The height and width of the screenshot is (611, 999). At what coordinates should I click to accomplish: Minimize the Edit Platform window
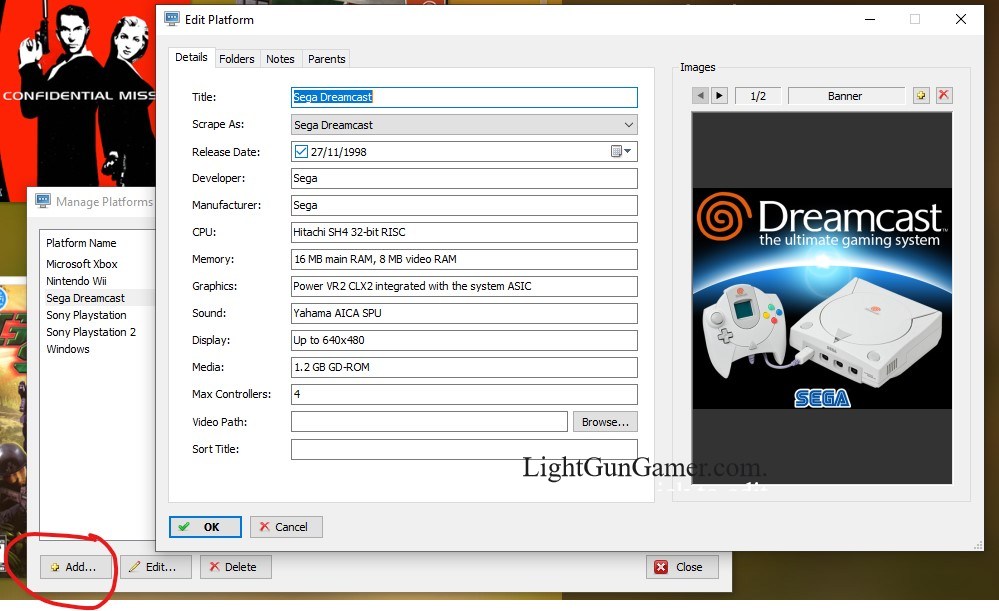870,19
